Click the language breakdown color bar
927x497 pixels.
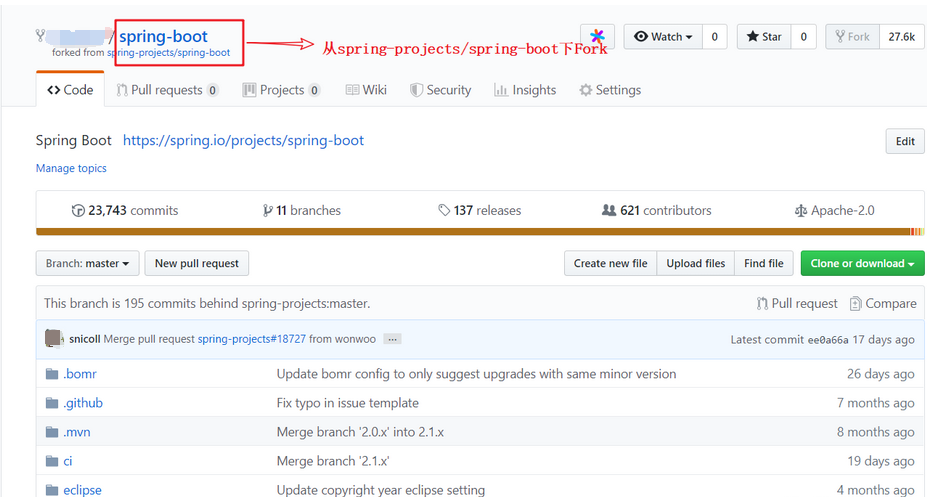[479, 232]
